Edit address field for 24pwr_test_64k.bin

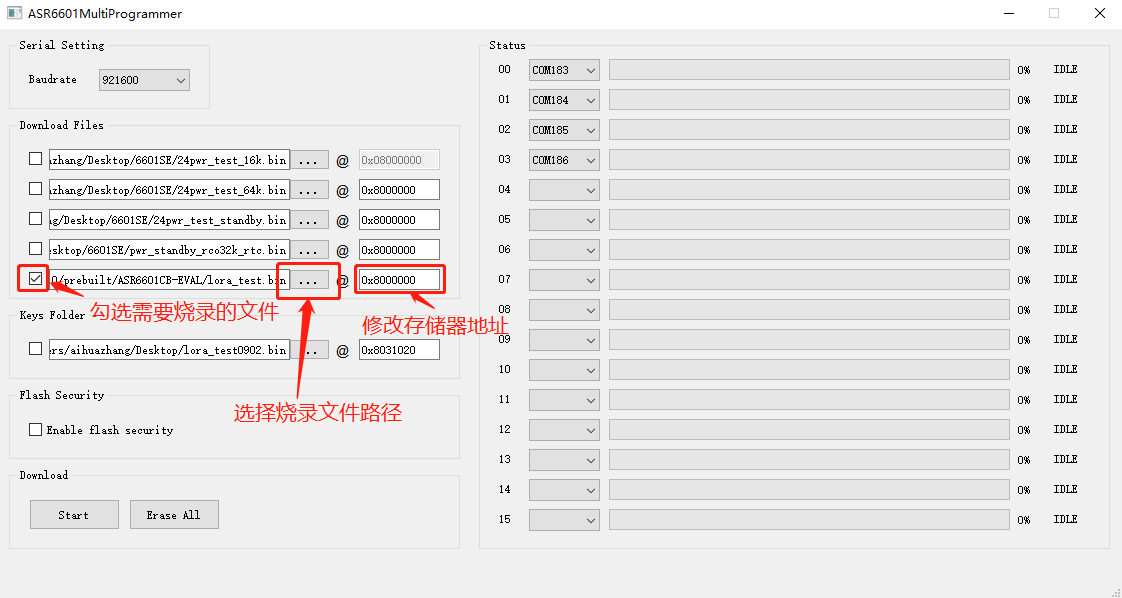(x=399, y=190)
